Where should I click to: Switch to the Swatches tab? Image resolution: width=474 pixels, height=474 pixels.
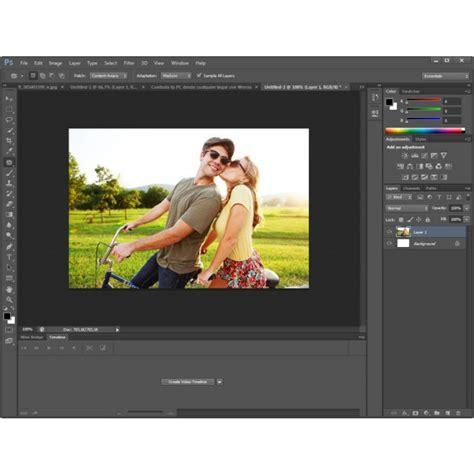coord(410,91)
